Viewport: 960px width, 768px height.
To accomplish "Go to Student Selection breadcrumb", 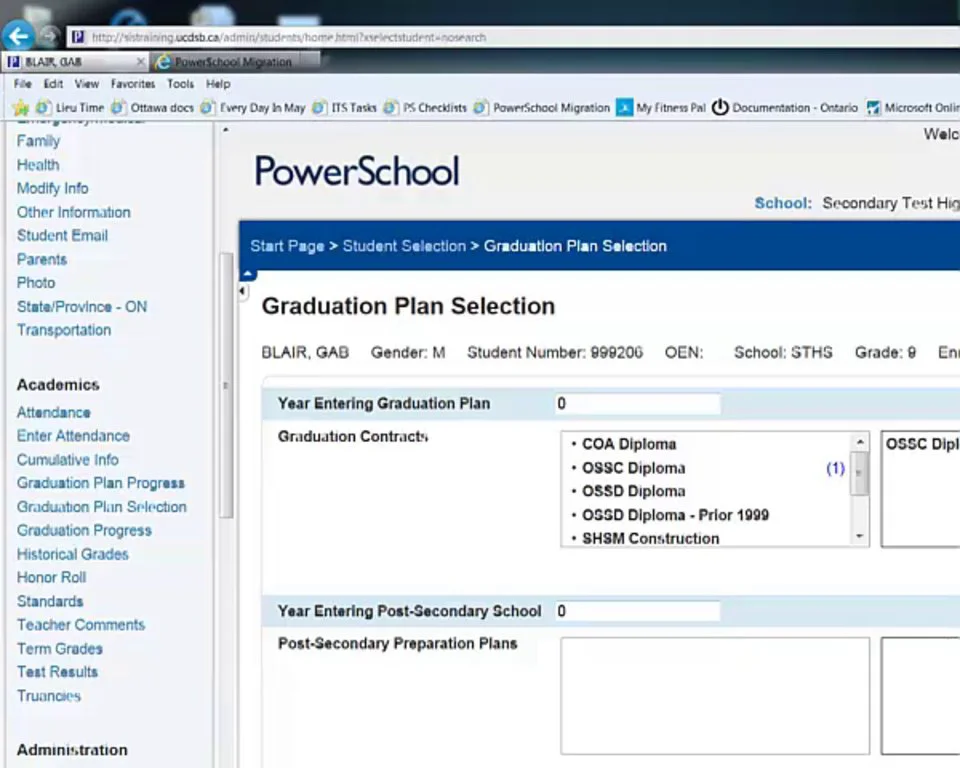I will (404, 246).
